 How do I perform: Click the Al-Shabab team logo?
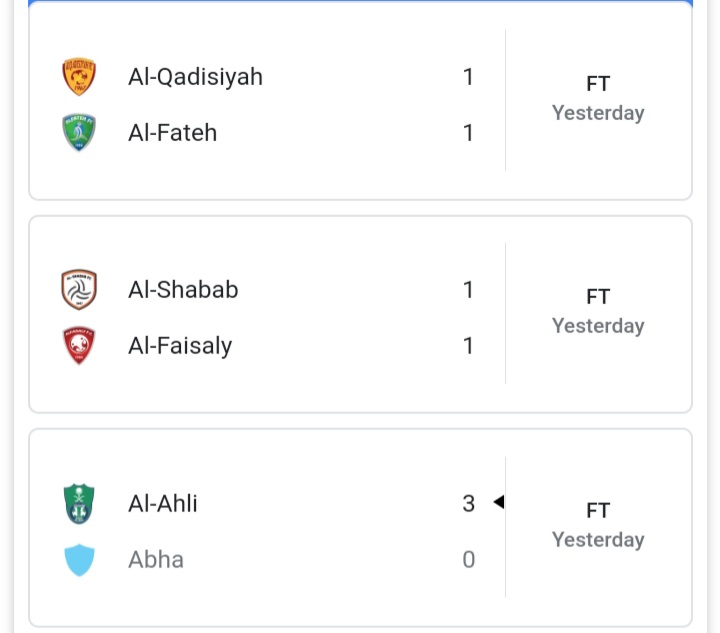(79, 289)
